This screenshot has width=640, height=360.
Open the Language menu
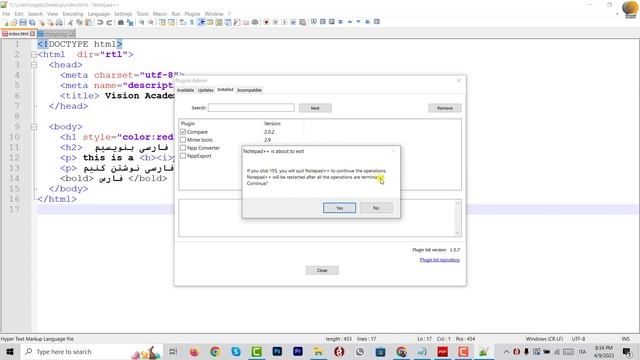pyautogui.click(x=98, y=14)
